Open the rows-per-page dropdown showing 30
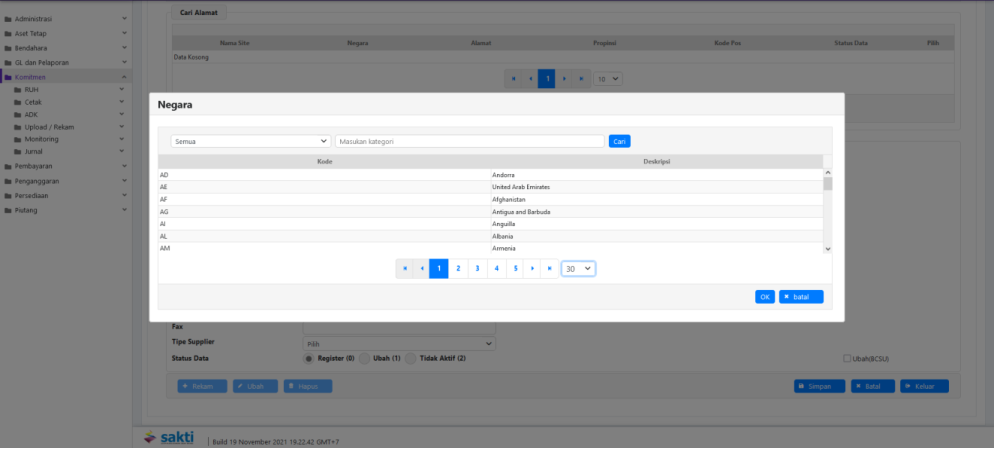Image resolution: width=994 pixels, height=449 pixels. pyautogui.click(x=578, y=269)
